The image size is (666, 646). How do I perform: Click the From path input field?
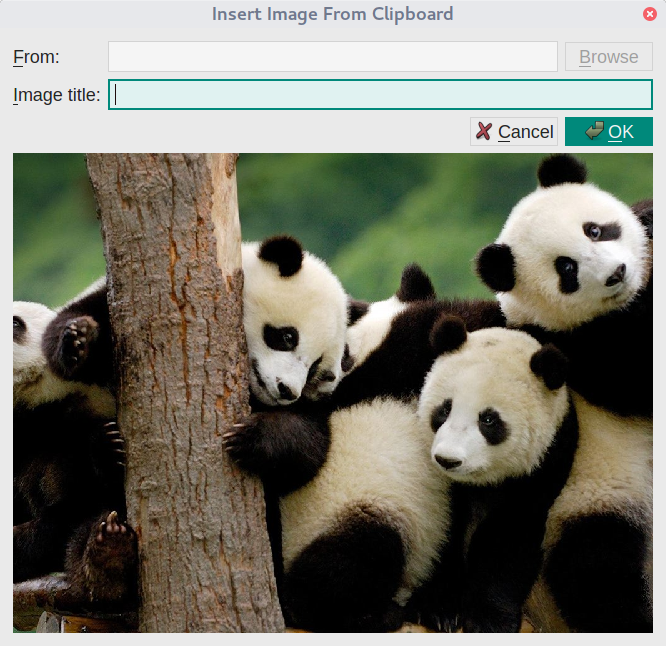point(333,56)
